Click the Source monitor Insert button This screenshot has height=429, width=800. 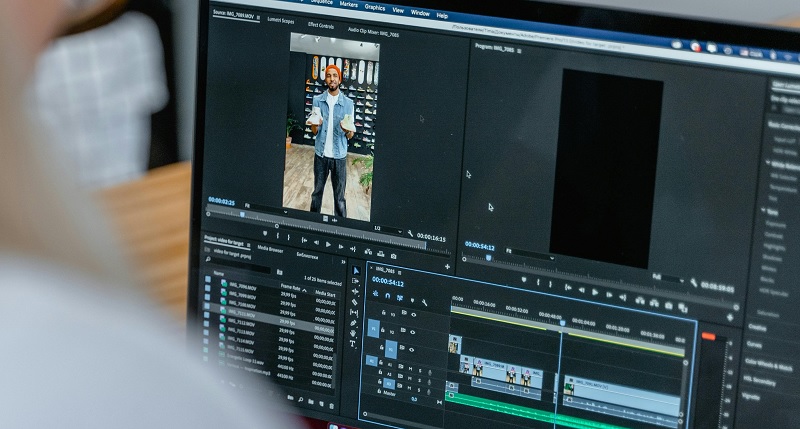pos(368,251)
